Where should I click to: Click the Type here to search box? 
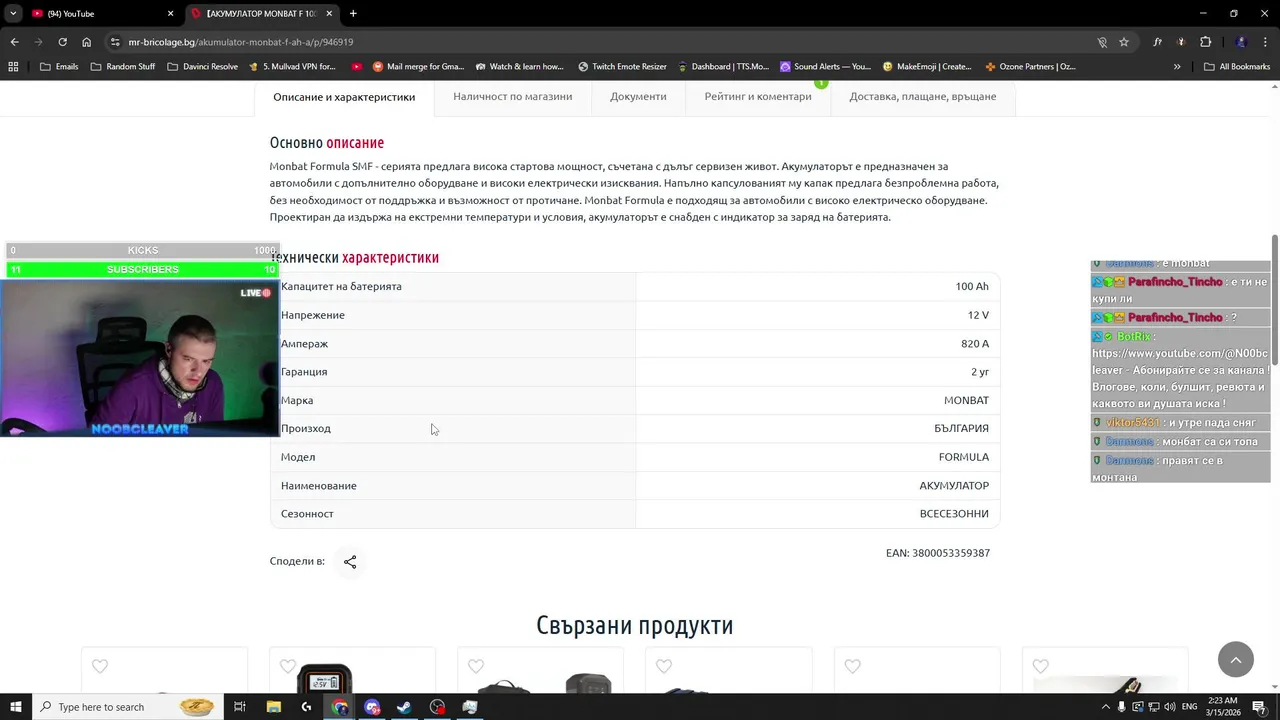click(x=126, y=707)
